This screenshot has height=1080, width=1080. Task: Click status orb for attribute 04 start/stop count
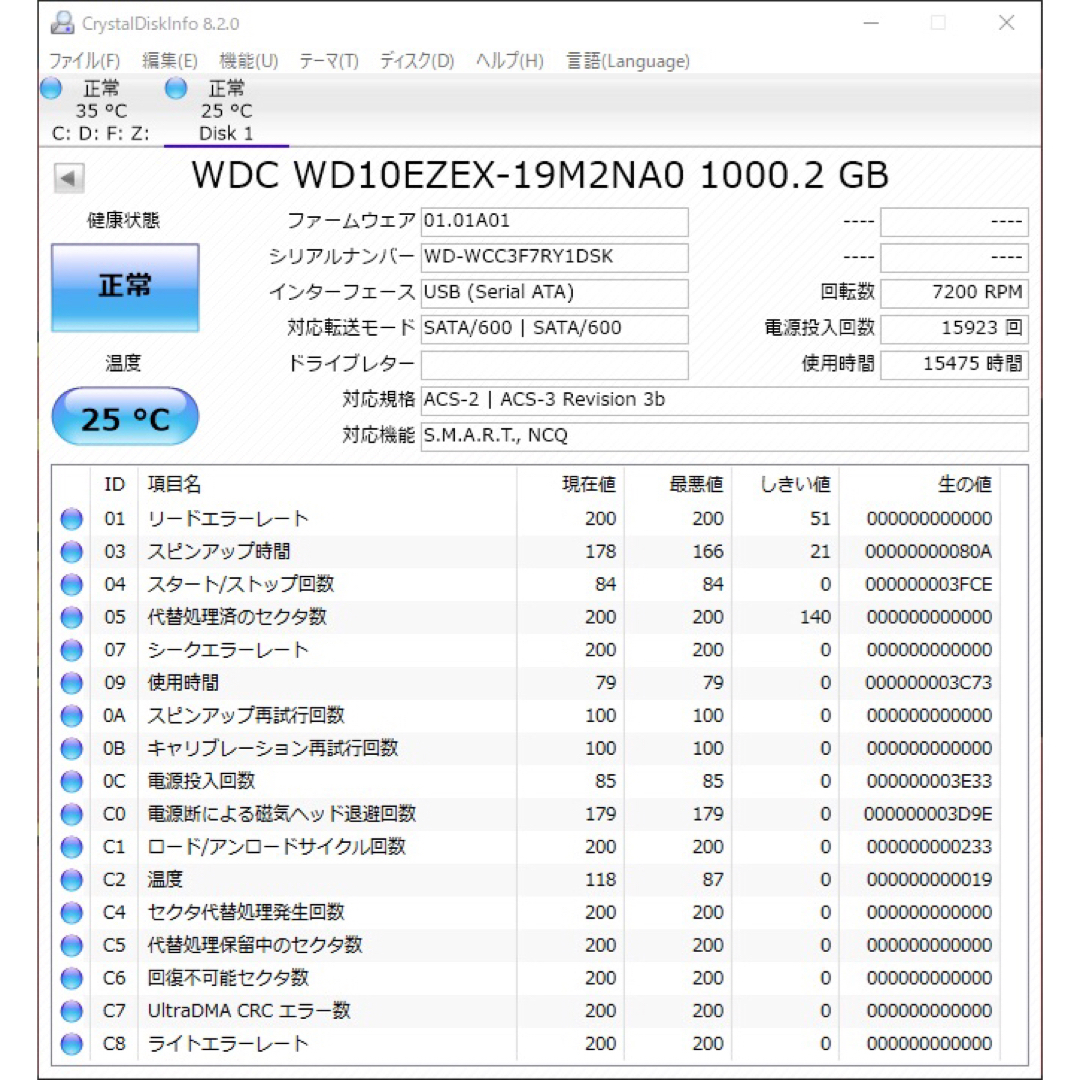click(x=72, y=585)
